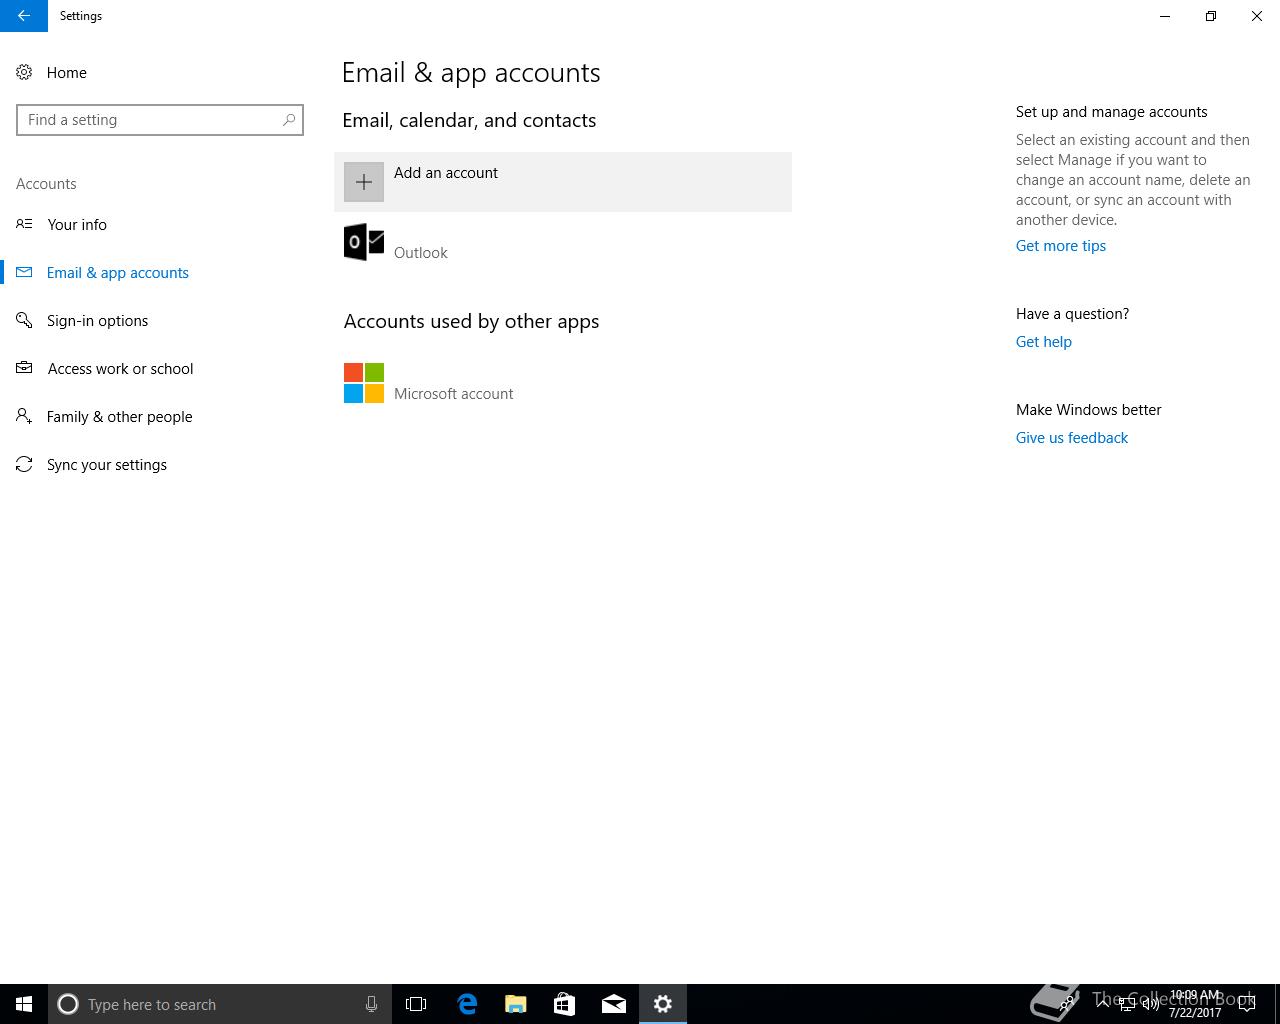1280x1024 pixels.
Task: Click the Find a setting search box
Action: [x=150, y=120]
